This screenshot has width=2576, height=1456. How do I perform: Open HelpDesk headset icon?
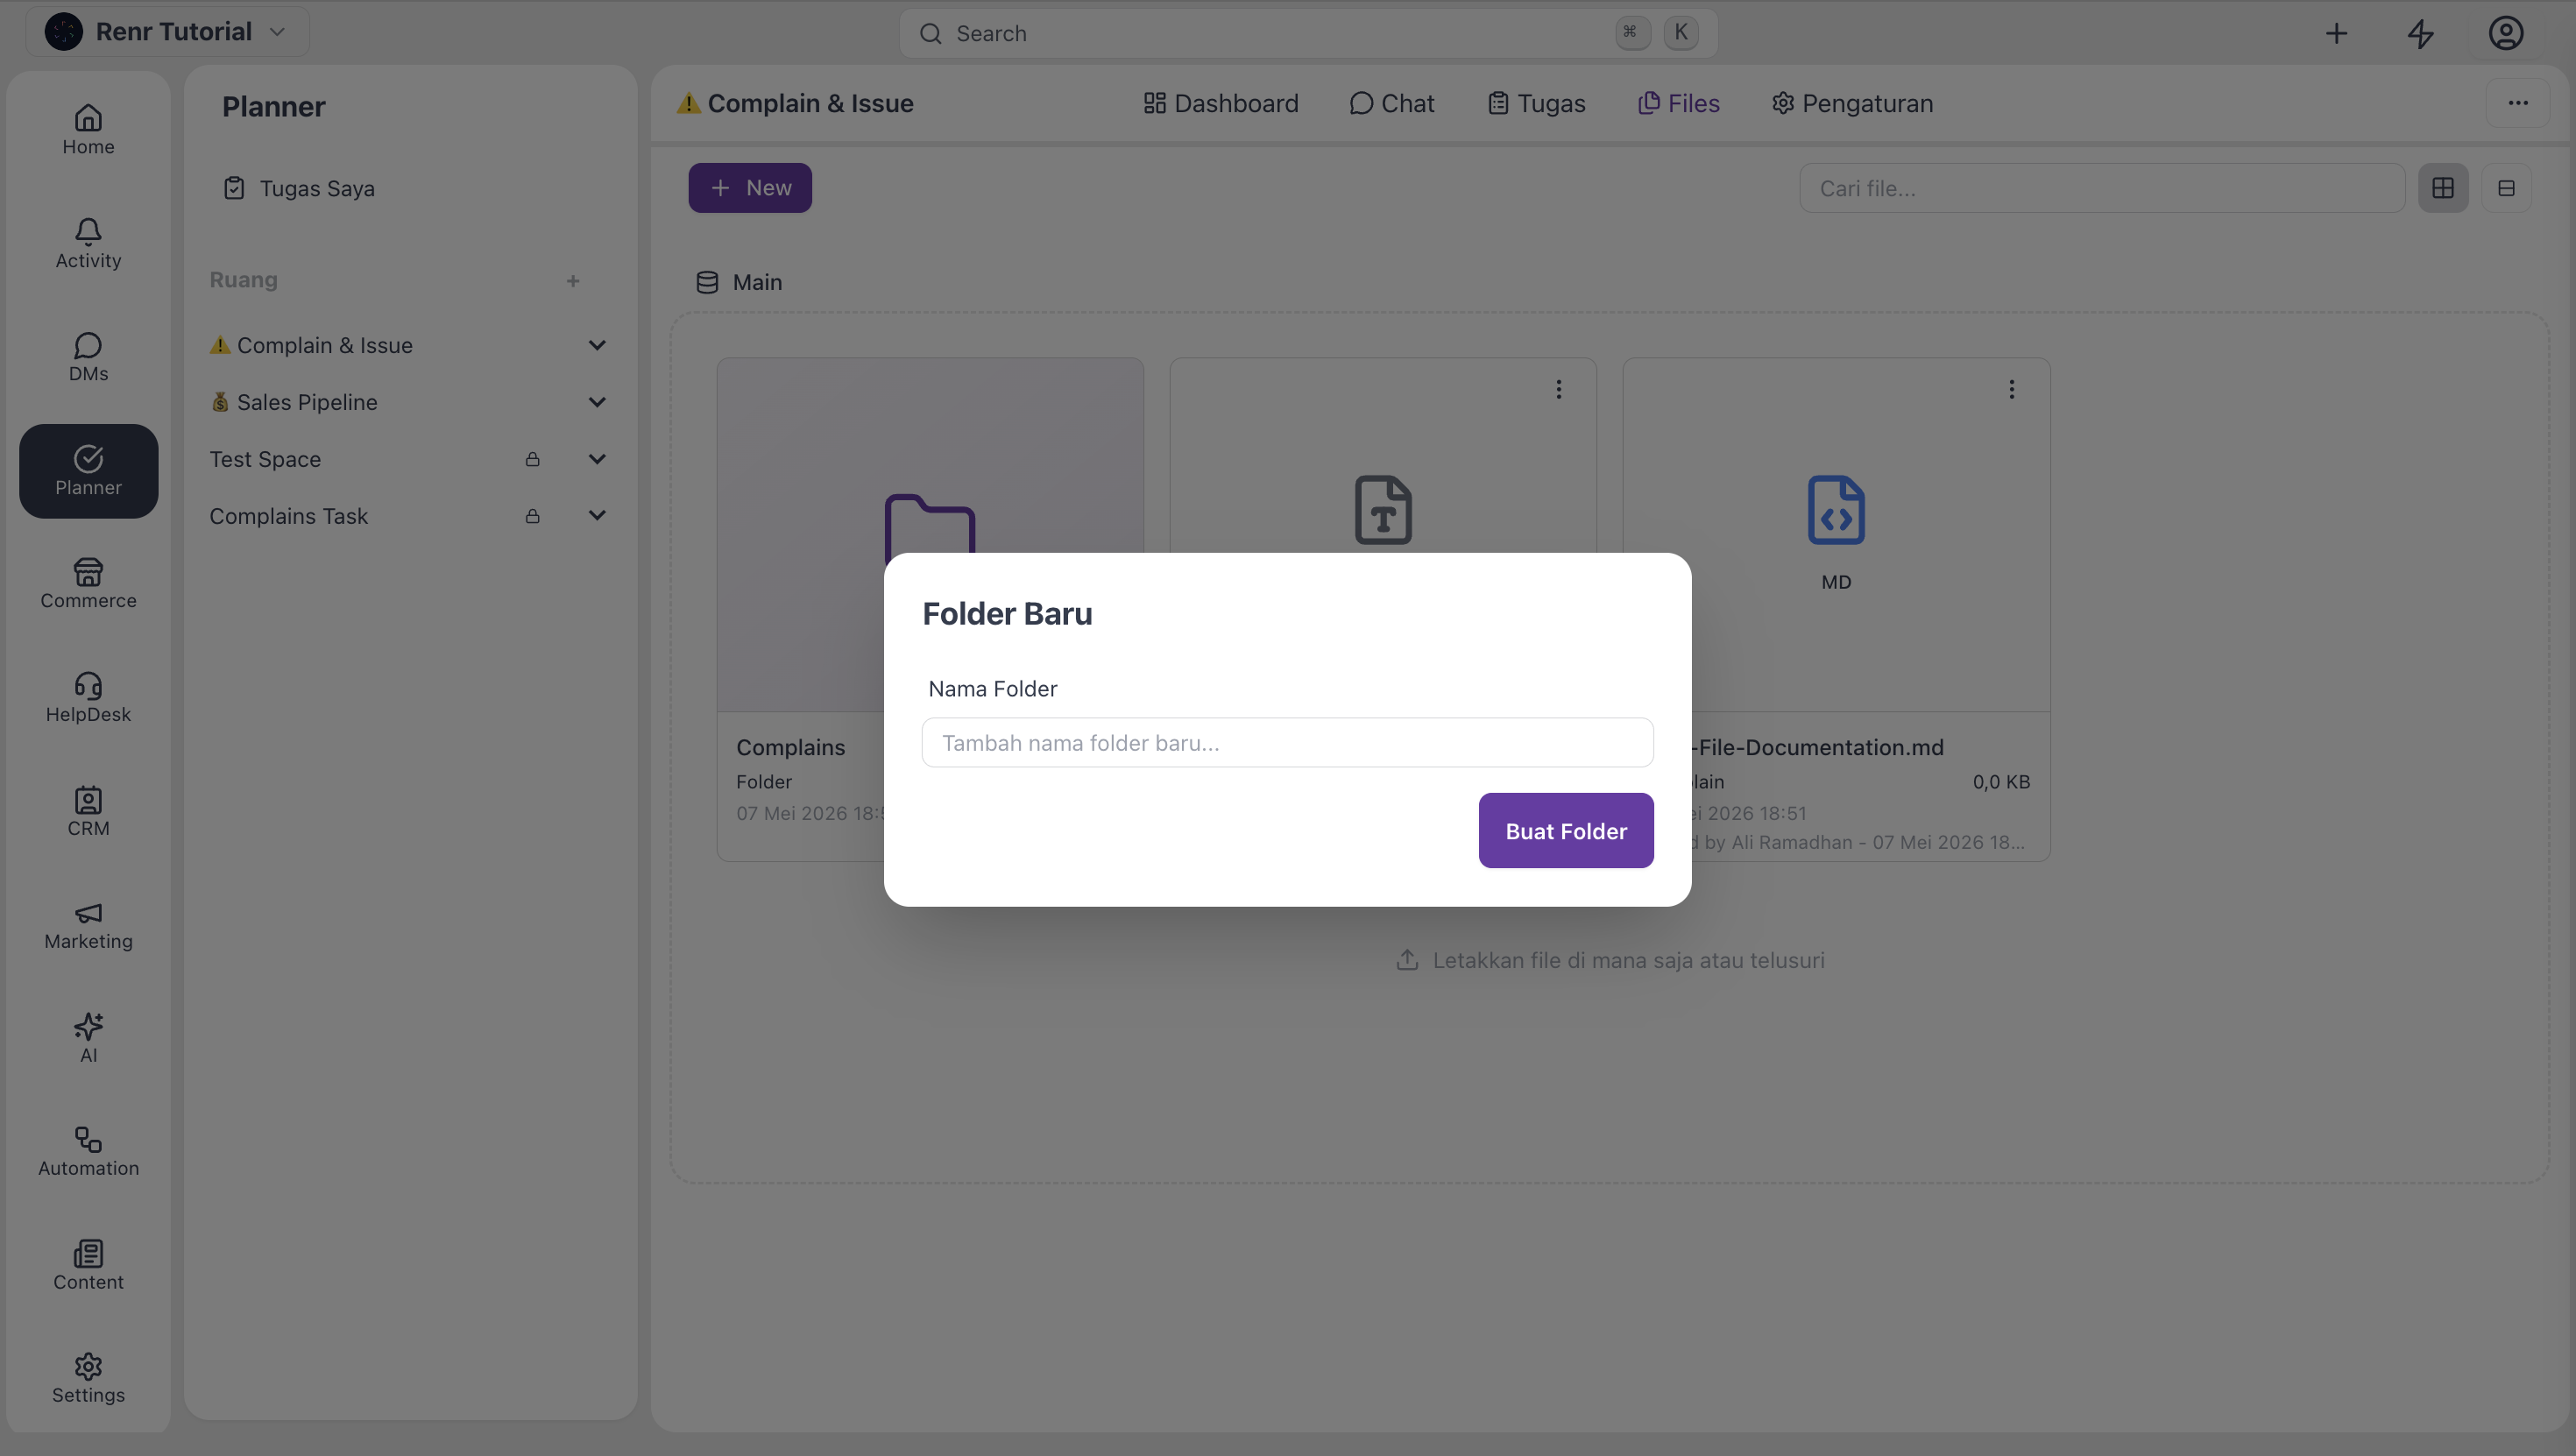(88, 698)
